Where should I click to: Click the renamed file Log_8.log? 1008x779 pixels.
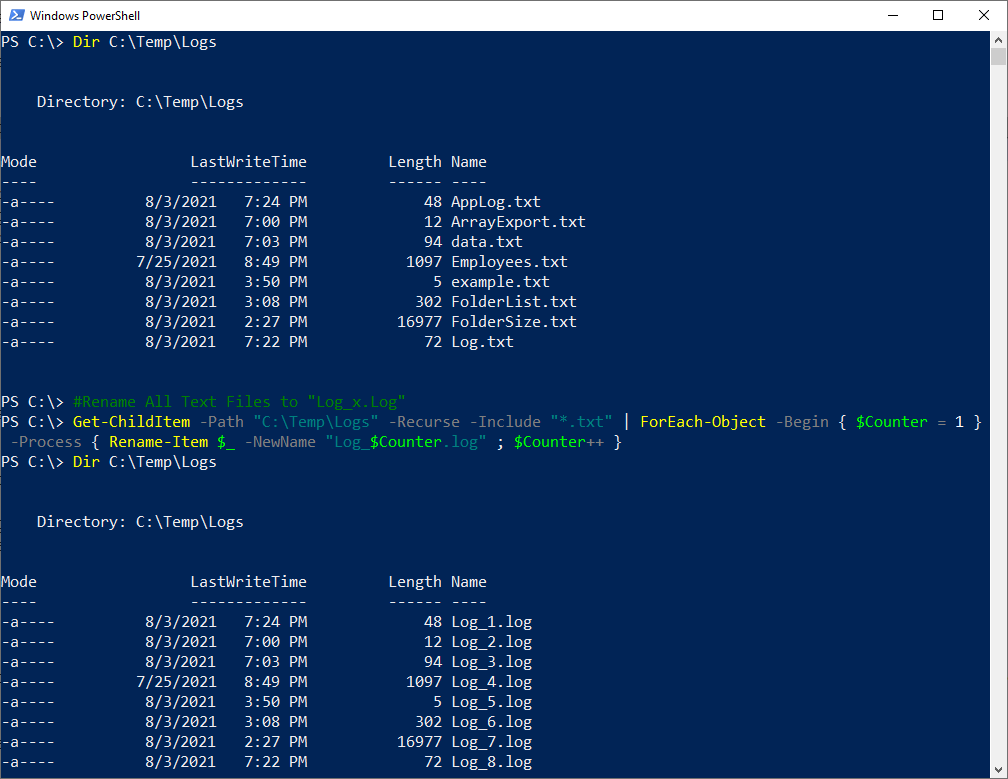pos(492,761)
